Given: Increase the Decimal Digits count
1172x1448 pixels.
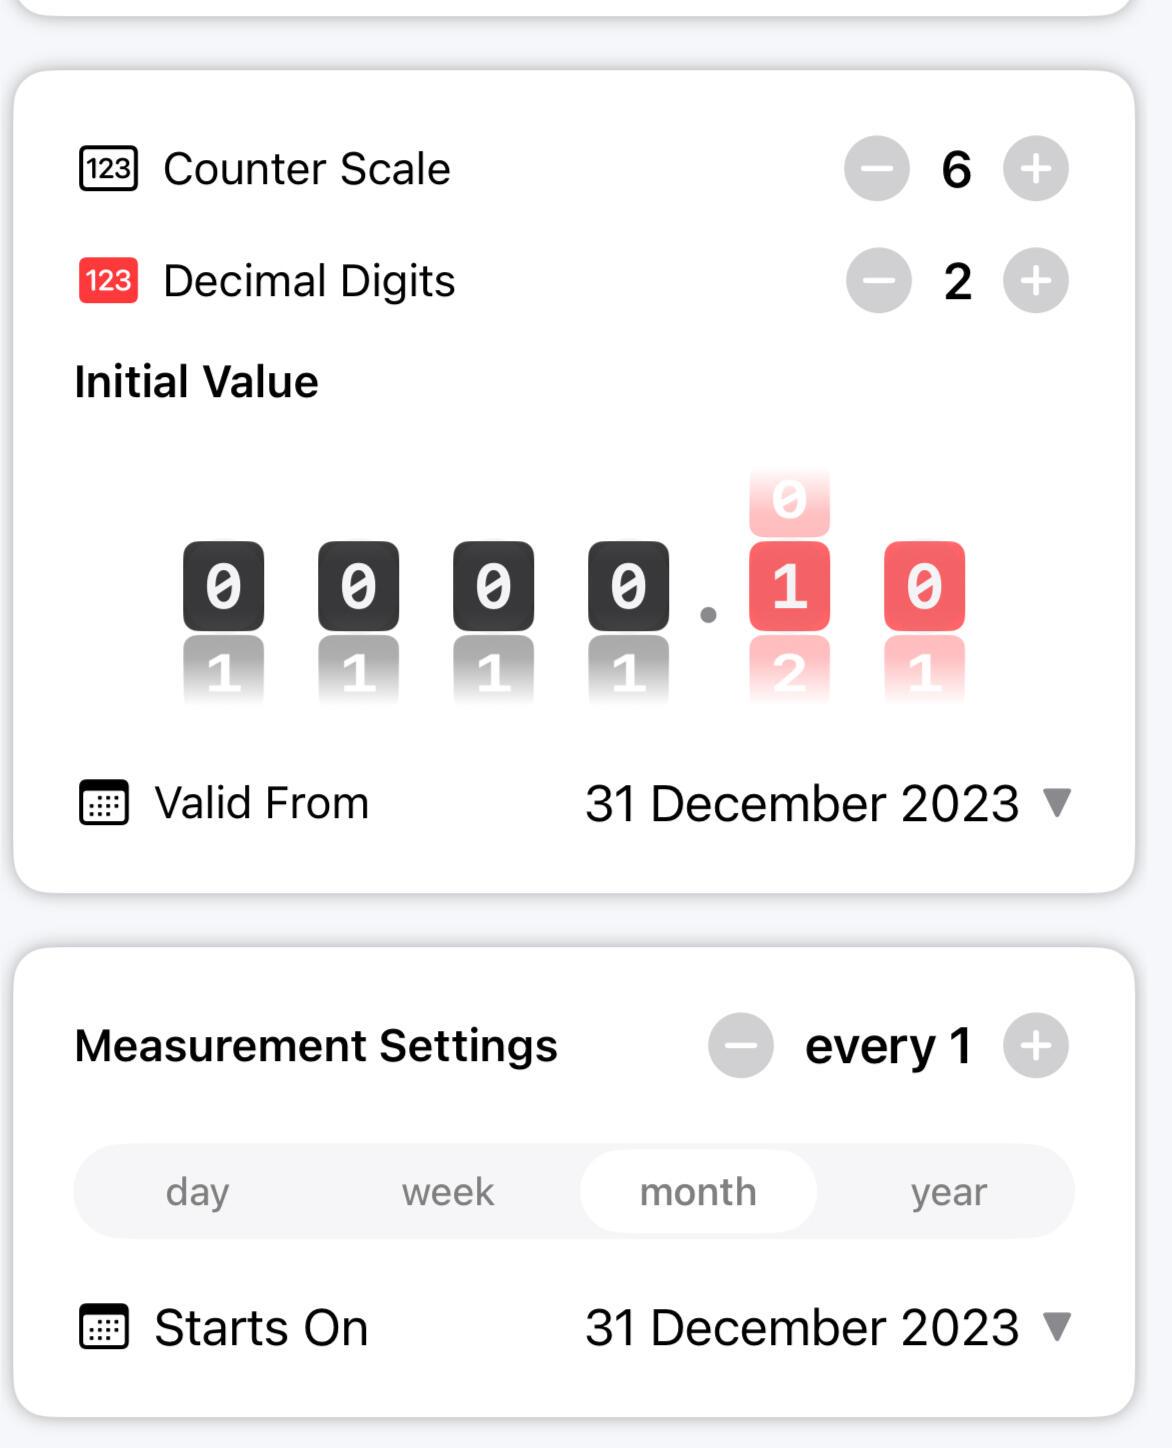Looking at the screenshot, I should coord(1036,281).
